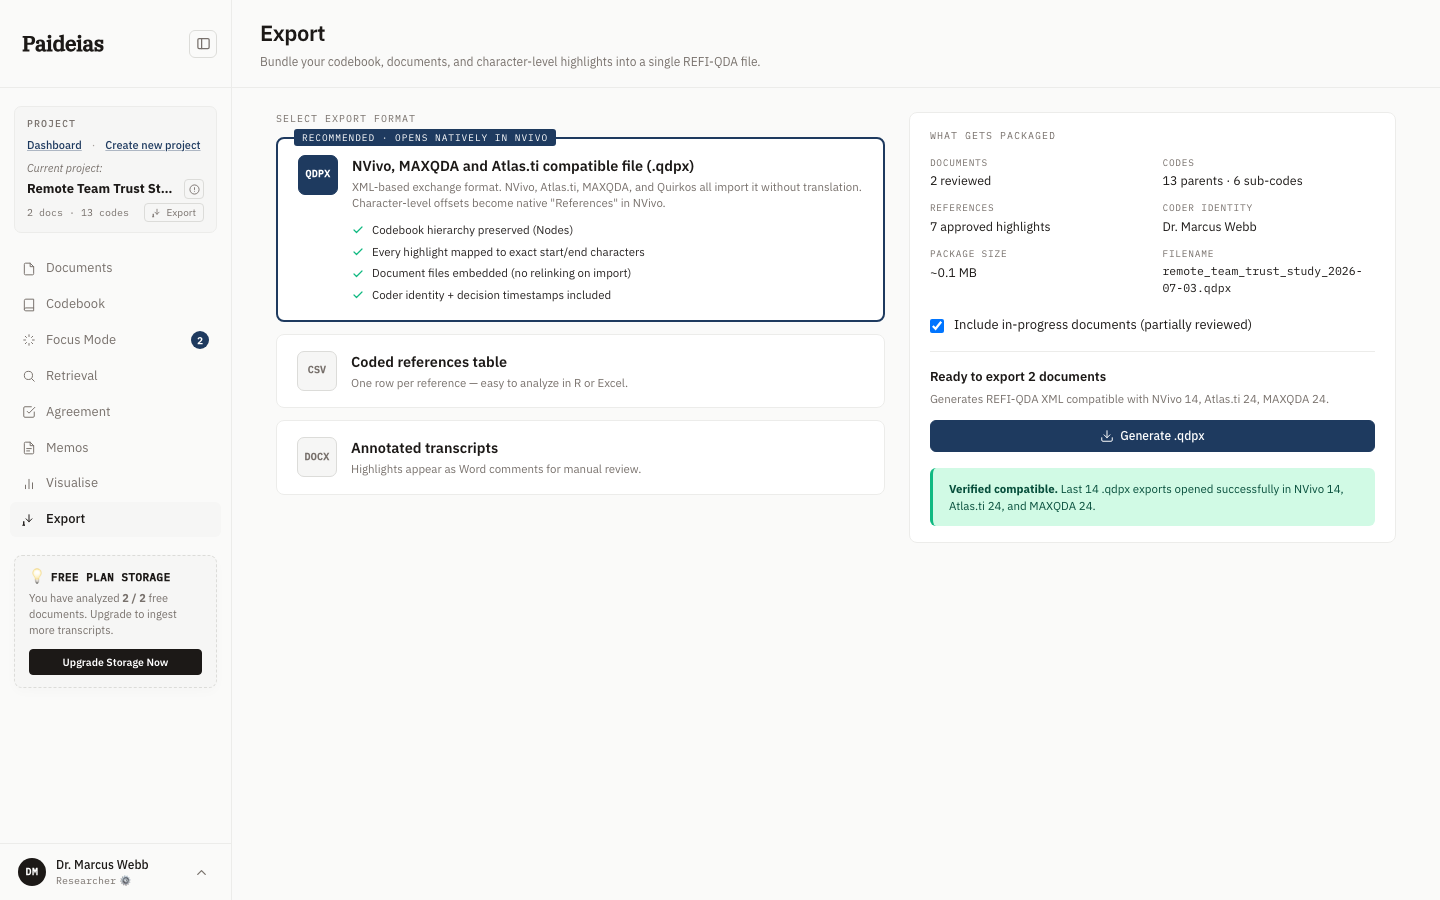Click the QDPX format badge icon
The height and width of the screenshot is (900, 1440).
(318, 175)
